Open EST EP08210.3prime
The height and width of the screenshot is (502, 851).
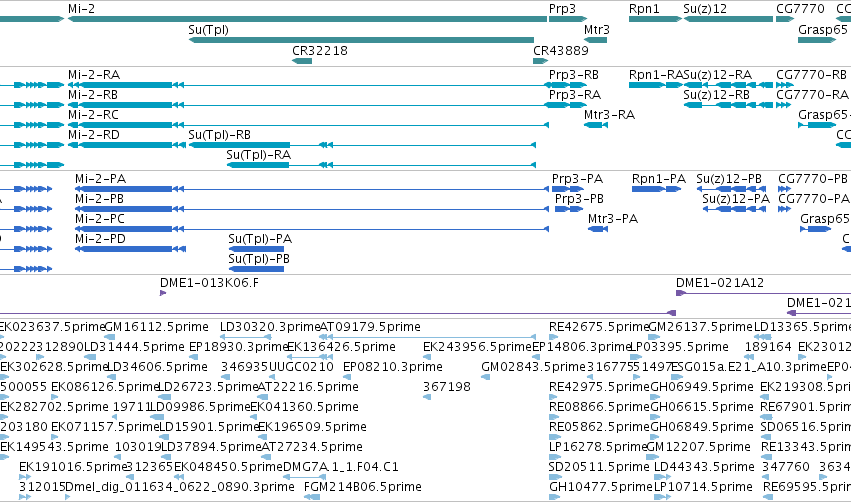[x=347, y=378]
